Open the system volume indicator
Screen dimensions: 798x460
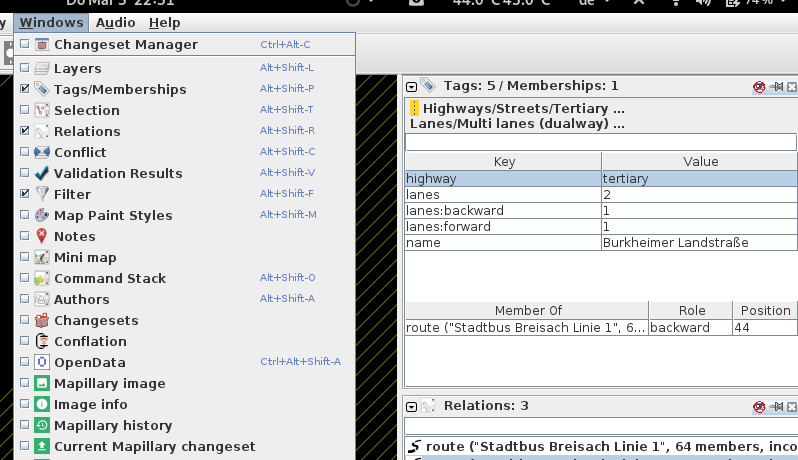(704, 3)
